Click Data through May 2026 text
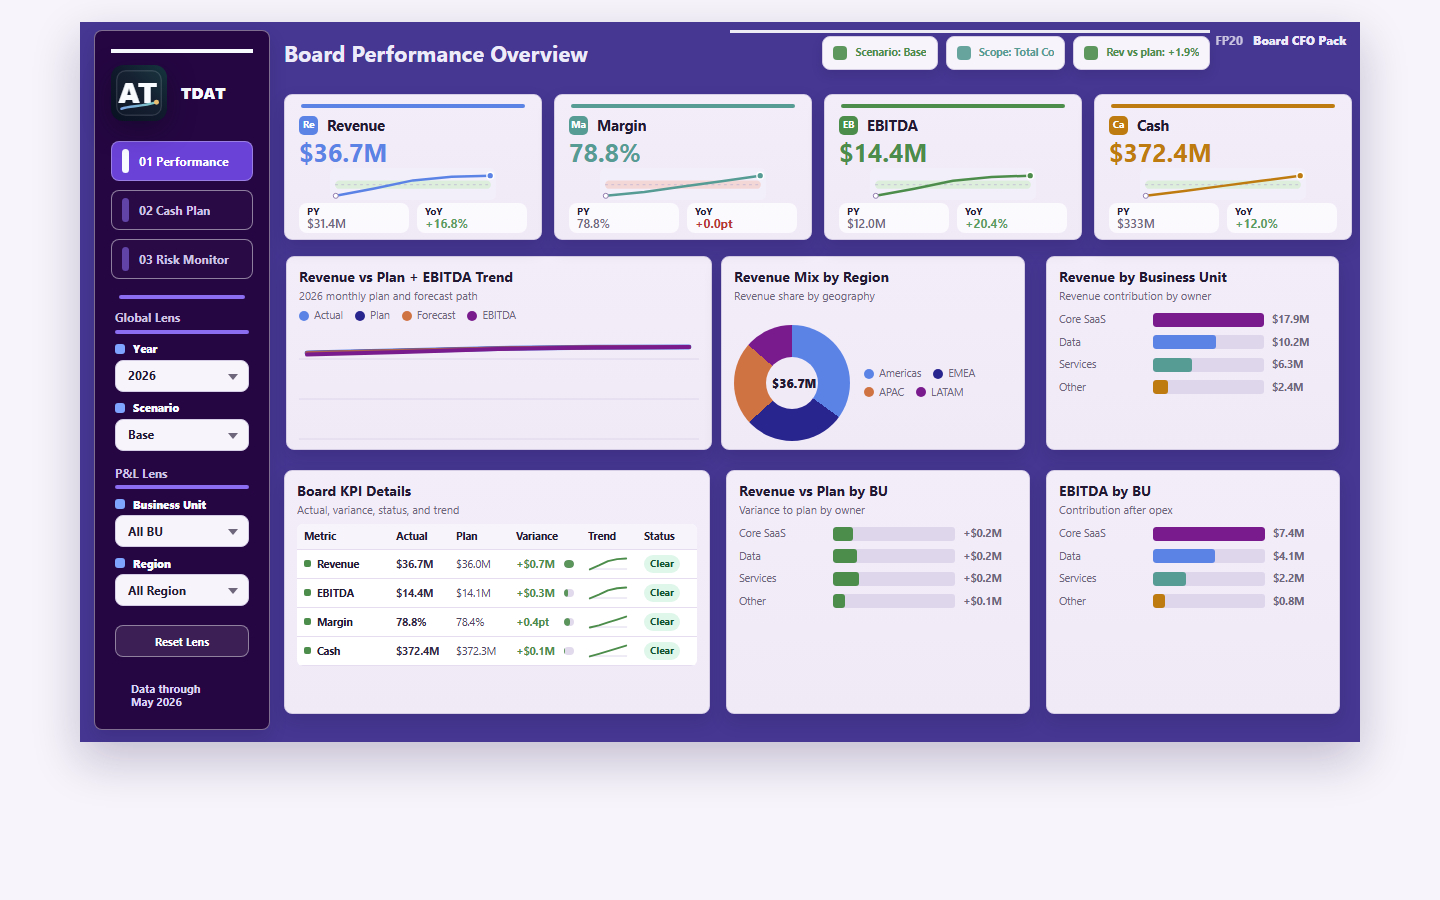This screenshot has width=1440, height=900. (x=166, y=696)
